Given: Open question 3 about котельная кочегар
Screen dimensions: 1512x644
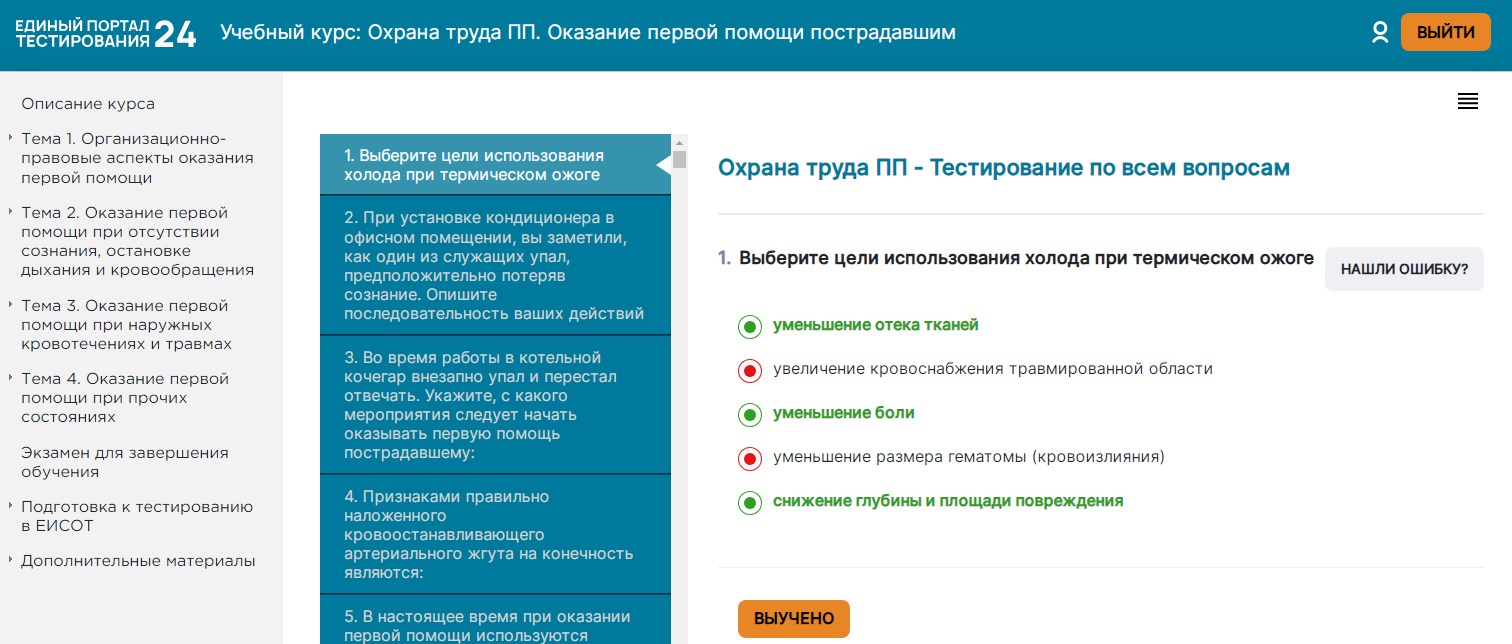Looking at the screenshot, I should pyautogui.click(x=494, y=405).
